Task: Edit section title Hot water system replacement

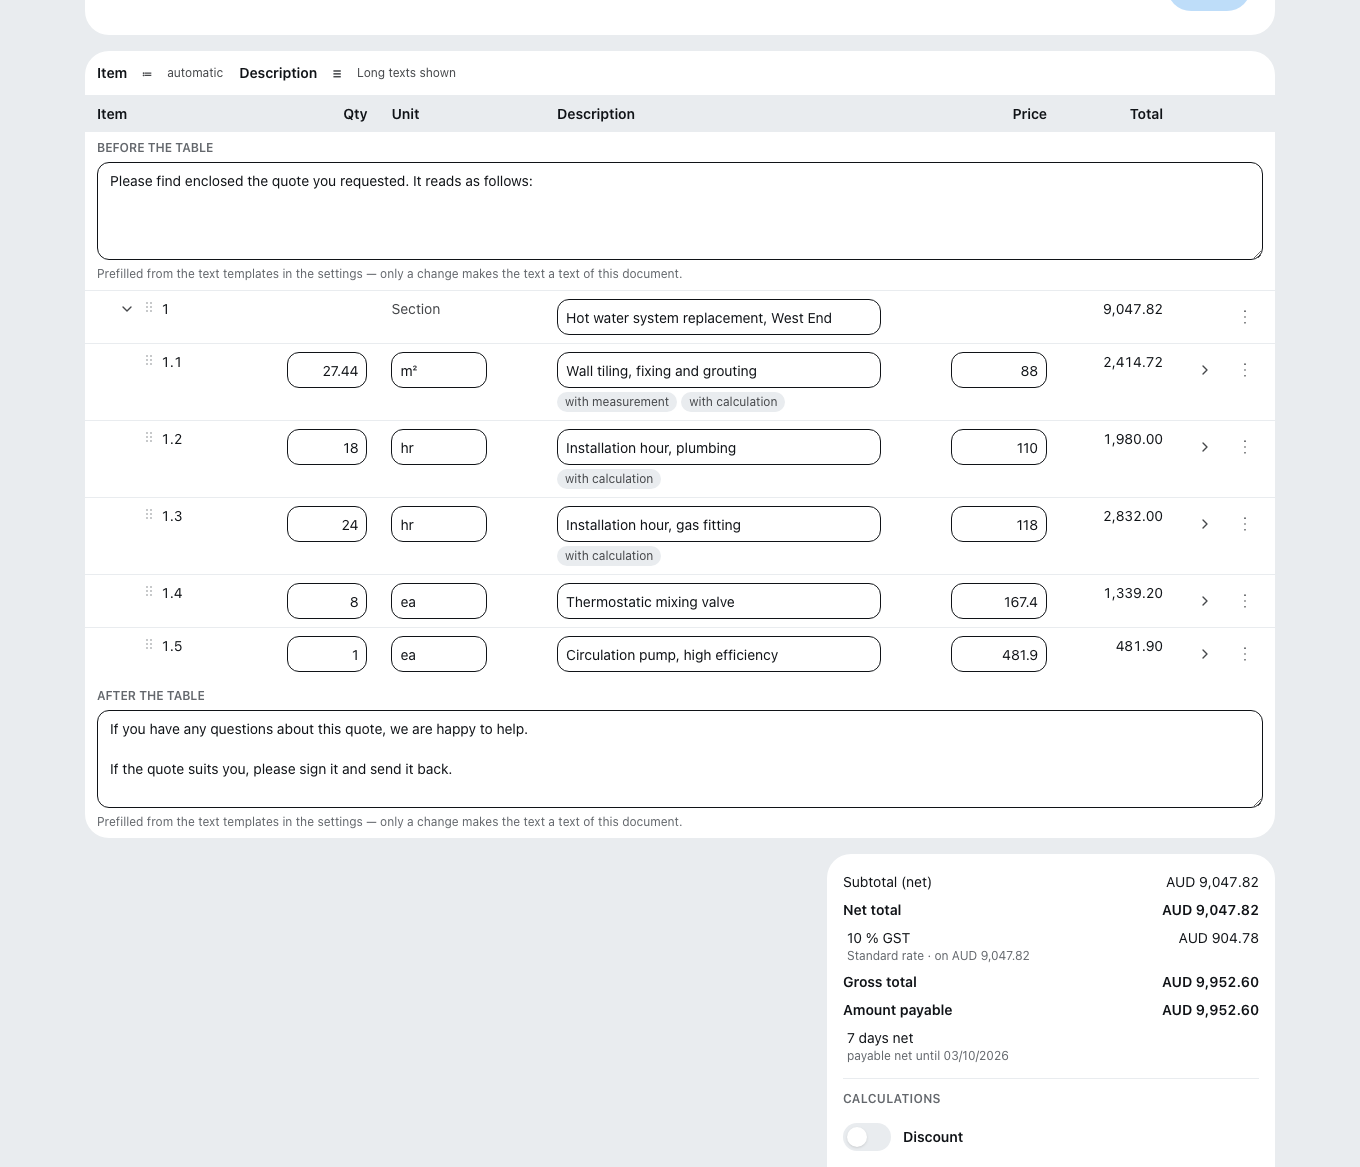Action: (x=719, y=317)
